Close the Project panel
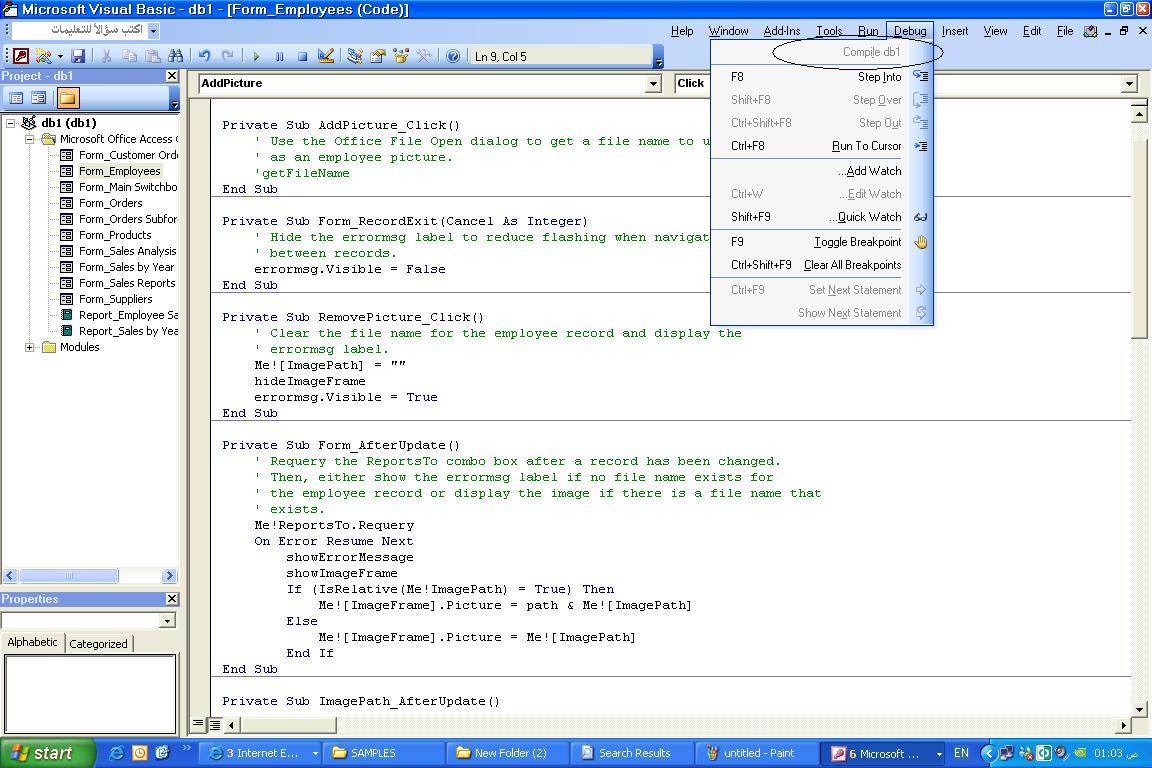Image resolution: width=1152 pixels, height=768 pixels. (172, 76)
